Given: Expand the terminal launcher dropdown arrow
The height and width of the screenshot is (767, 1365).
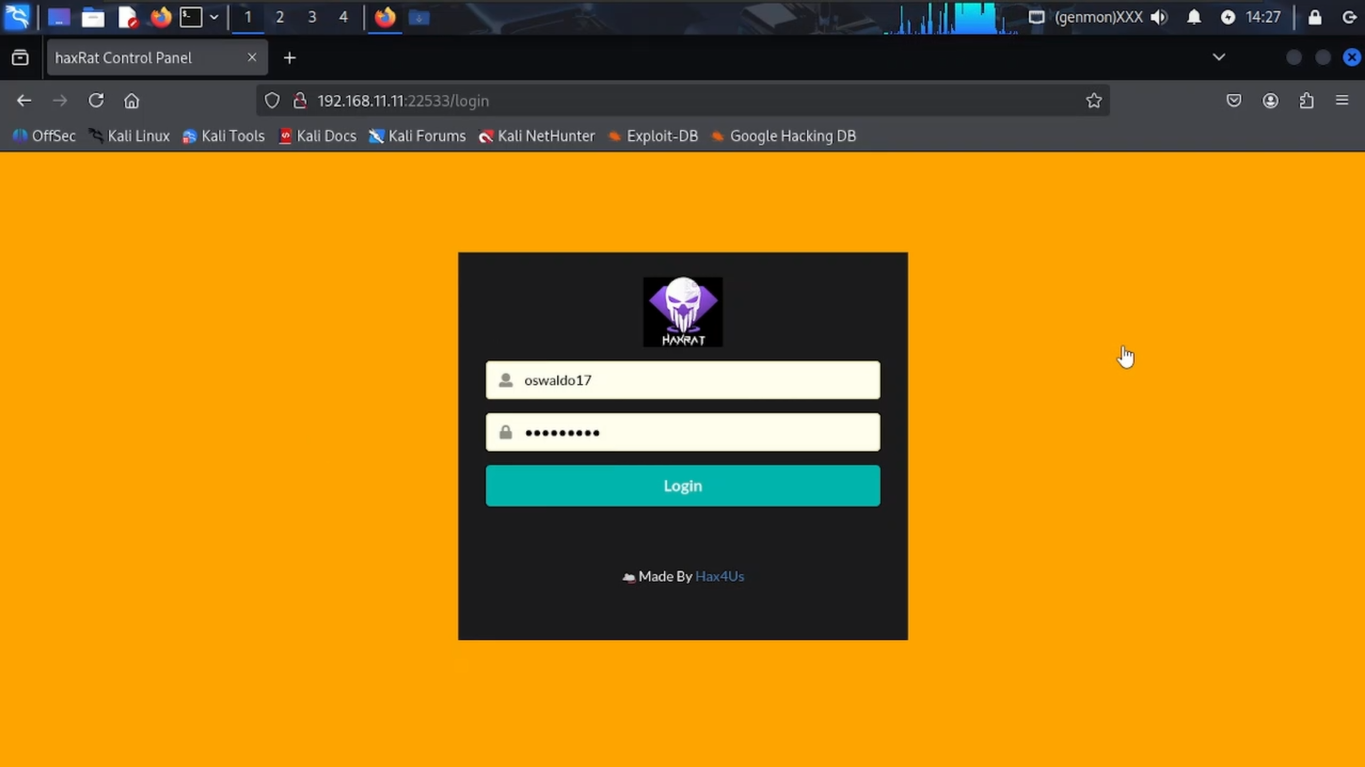Looking at the screenshot, I should click(214, 17).
